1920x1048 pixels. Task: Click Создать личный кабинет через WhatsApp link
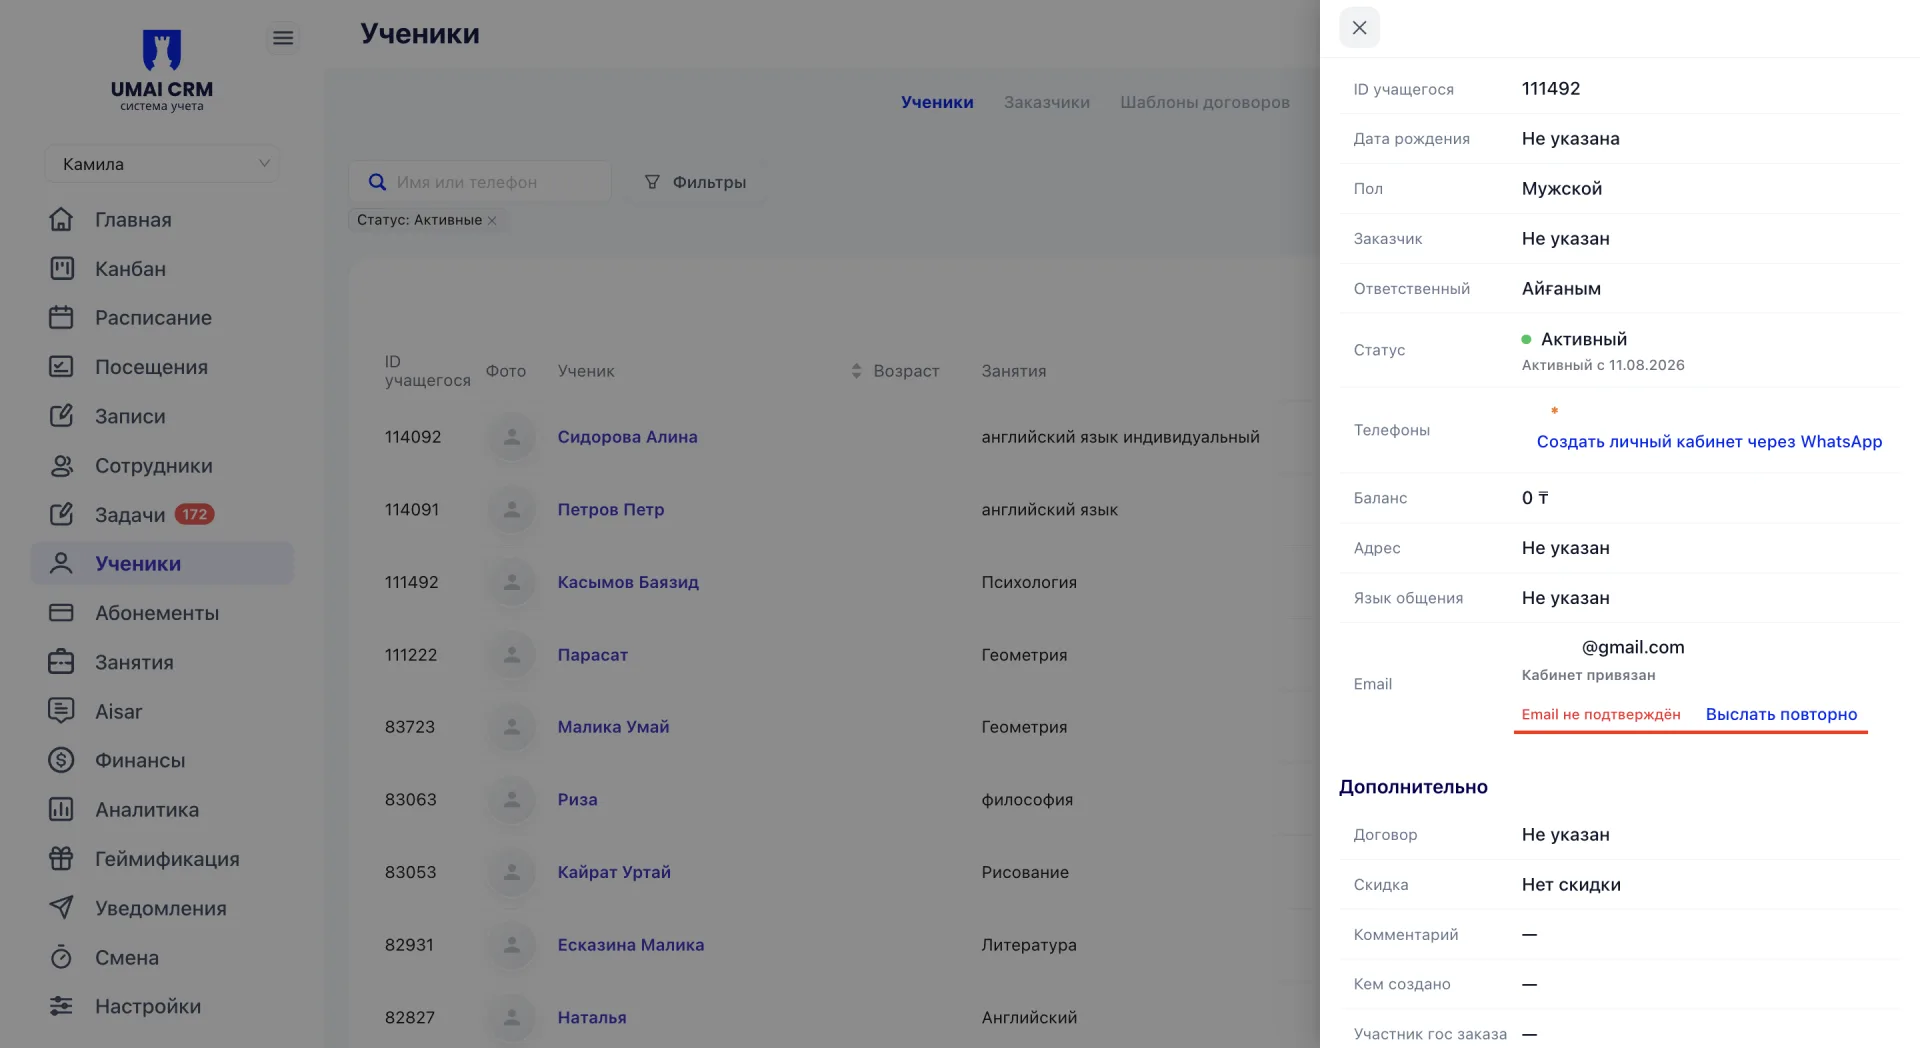pos(1709,441)
